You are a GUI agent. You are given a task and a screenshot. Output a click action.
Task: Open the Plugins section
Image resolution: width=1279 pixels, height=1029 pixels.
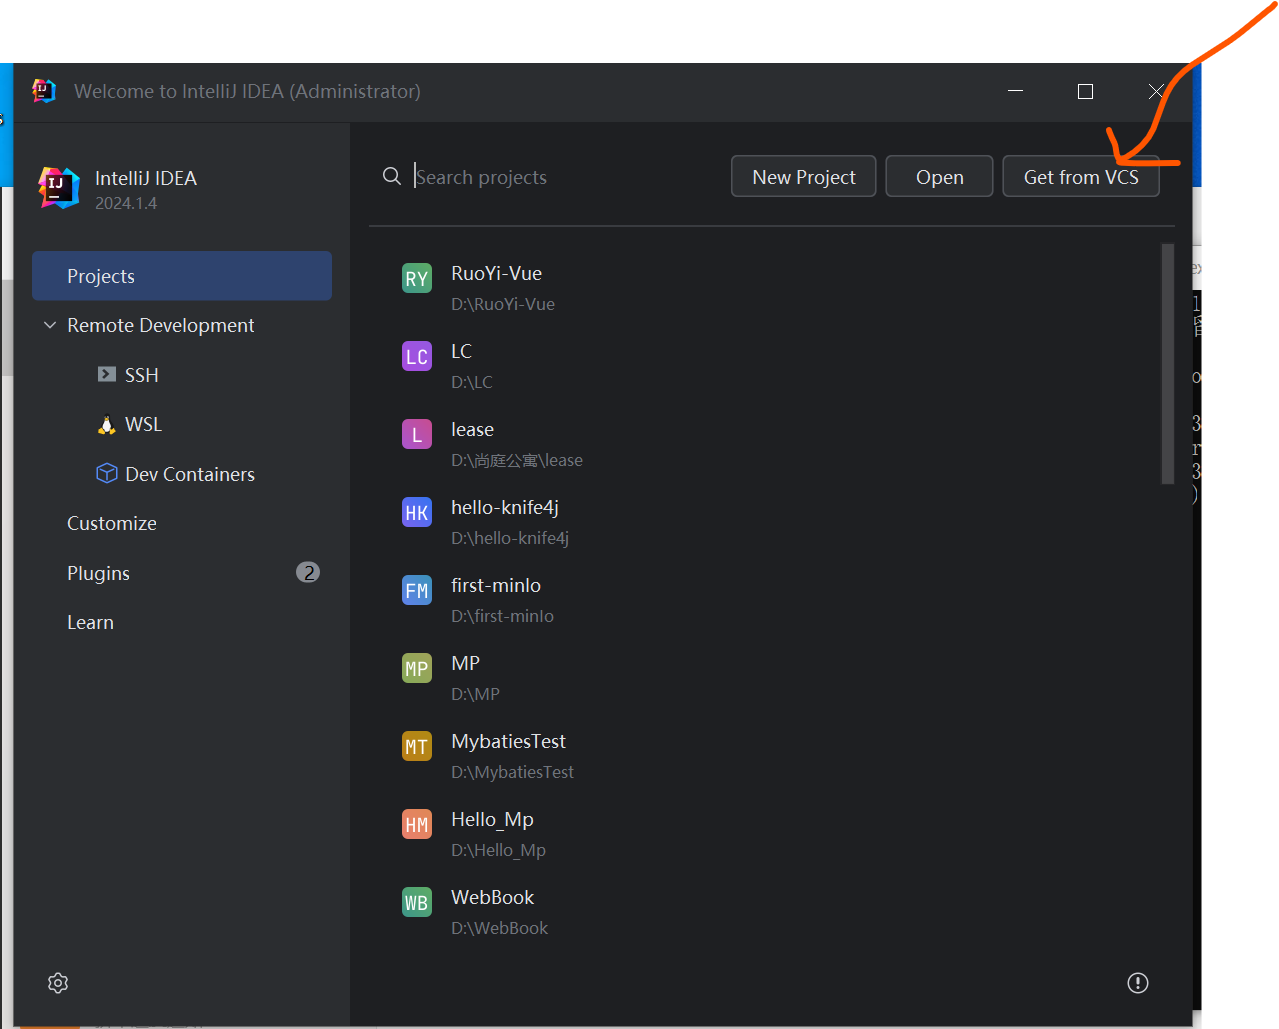98,573
